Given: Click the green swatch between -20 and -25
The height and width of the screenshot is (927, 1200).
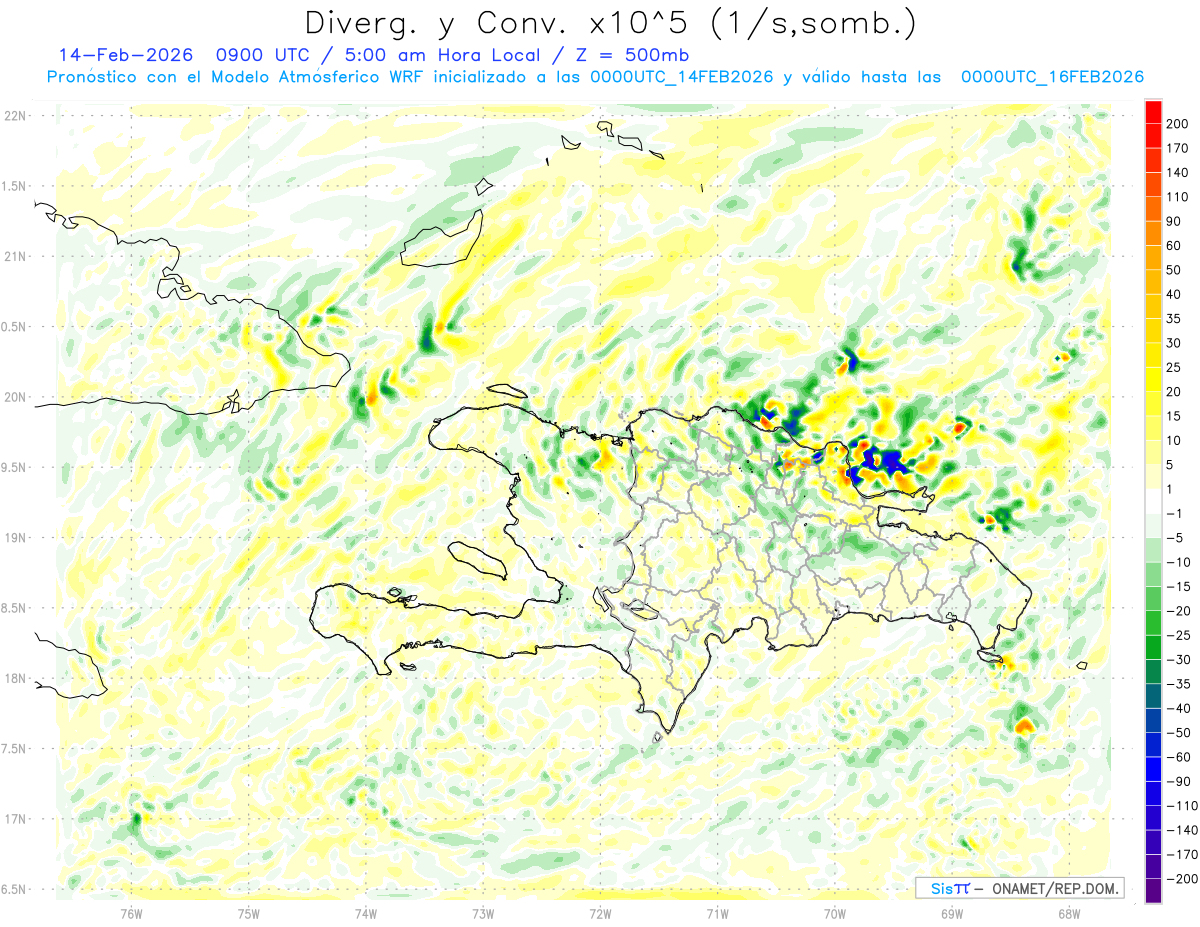Looking at the screenshot, I should pyautogui.click(x=1153, y=623).
